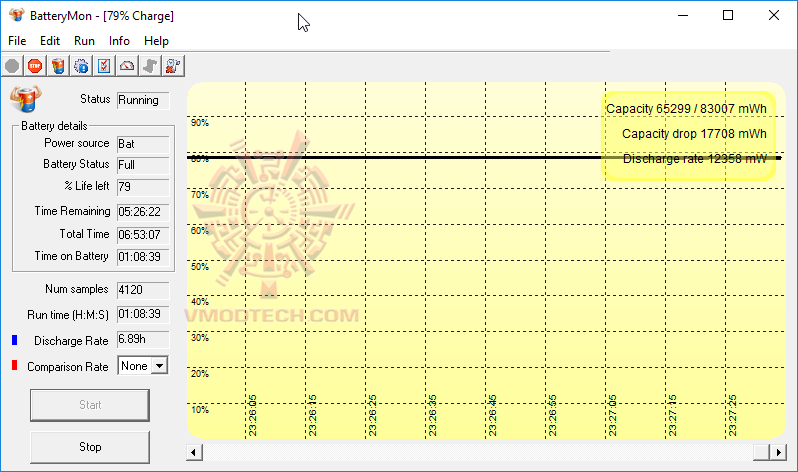Click Total Time value 06:53:07
The image size is (798, 472).
point(143,235)
